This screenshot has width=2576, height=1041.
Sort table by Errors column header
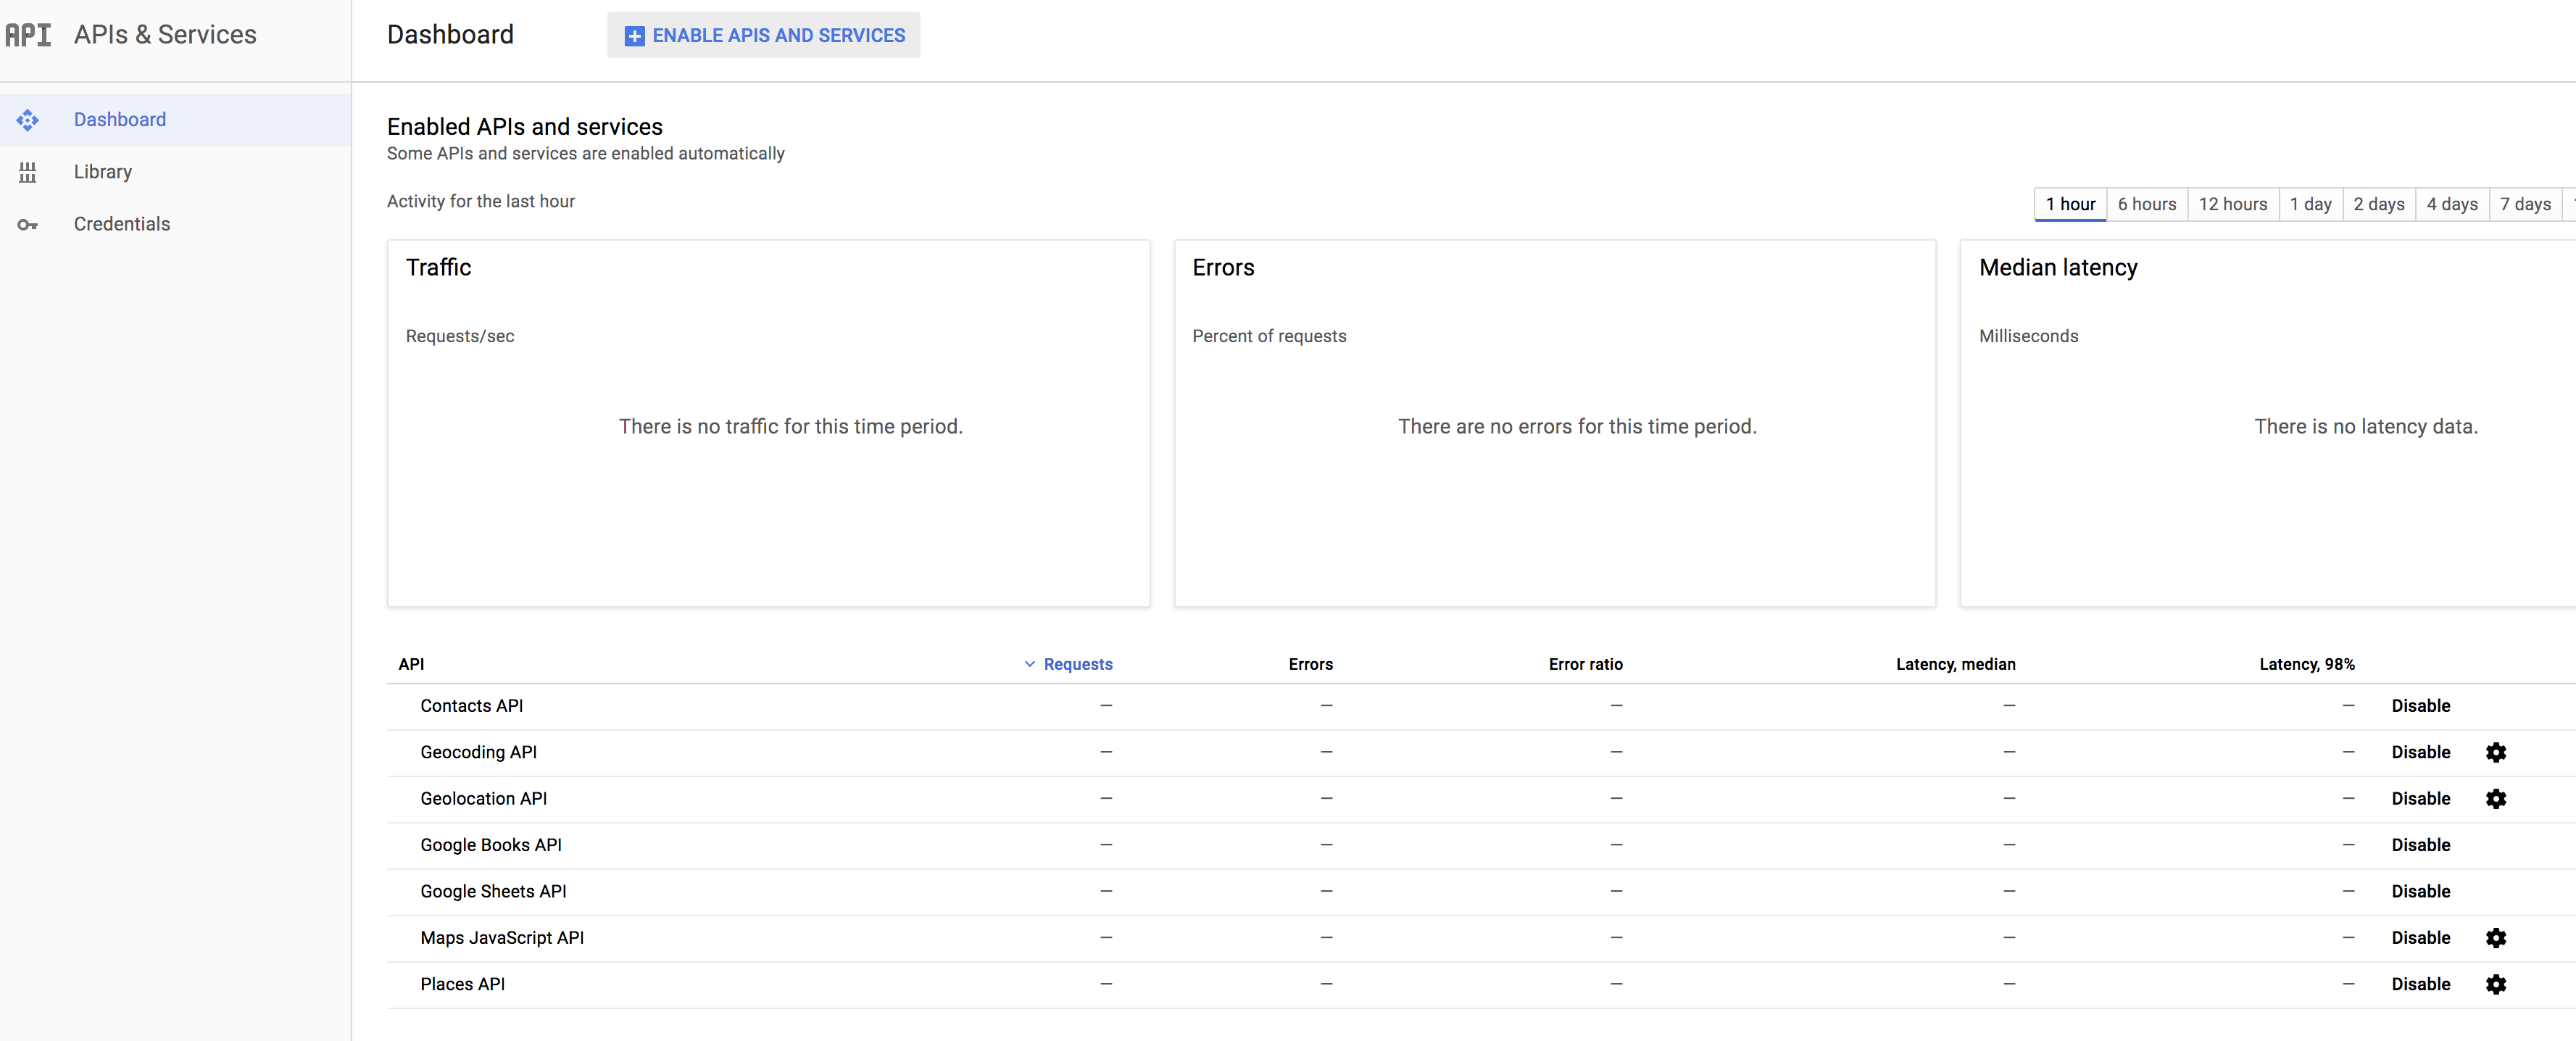[1310, 664]
